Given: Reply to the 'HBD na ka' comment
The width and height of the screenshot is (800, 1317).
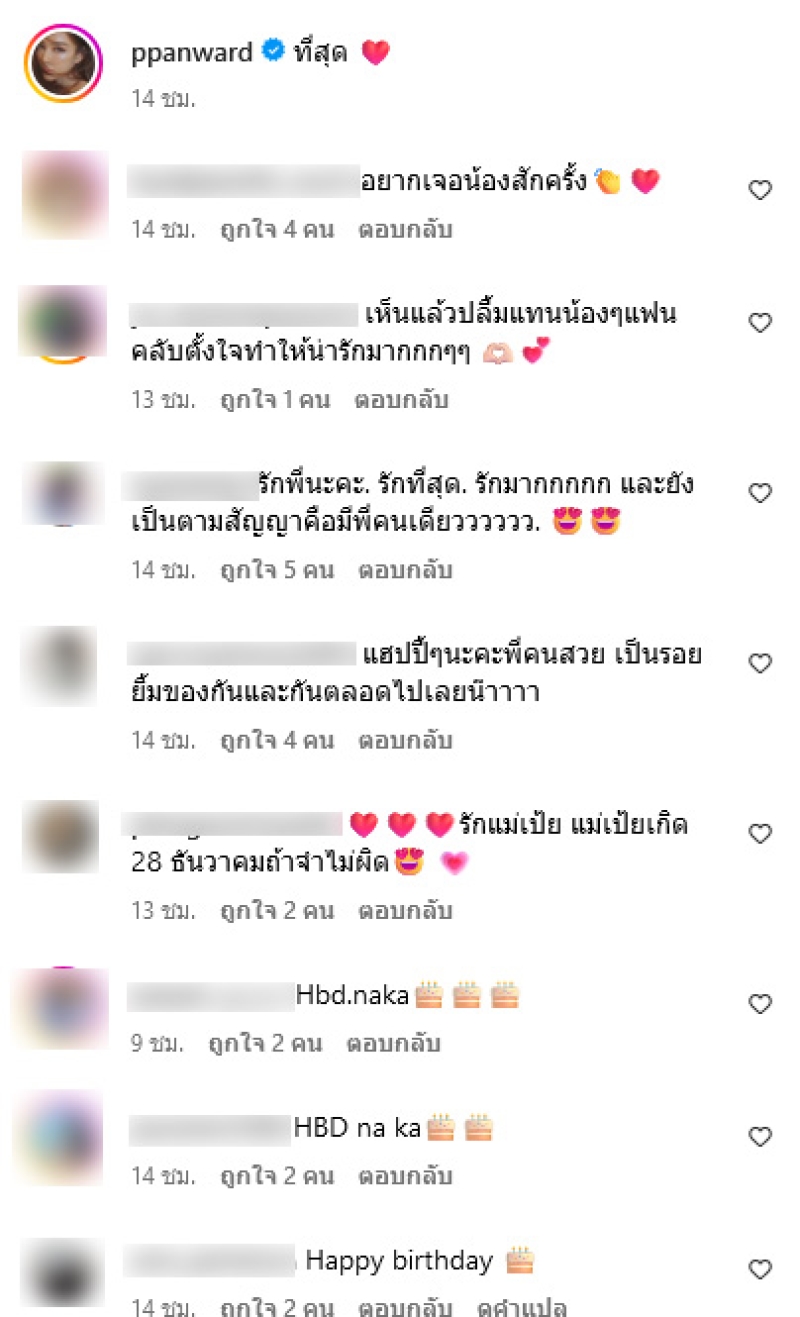Looking at the screenshot, I should (x=405, y=1177).
